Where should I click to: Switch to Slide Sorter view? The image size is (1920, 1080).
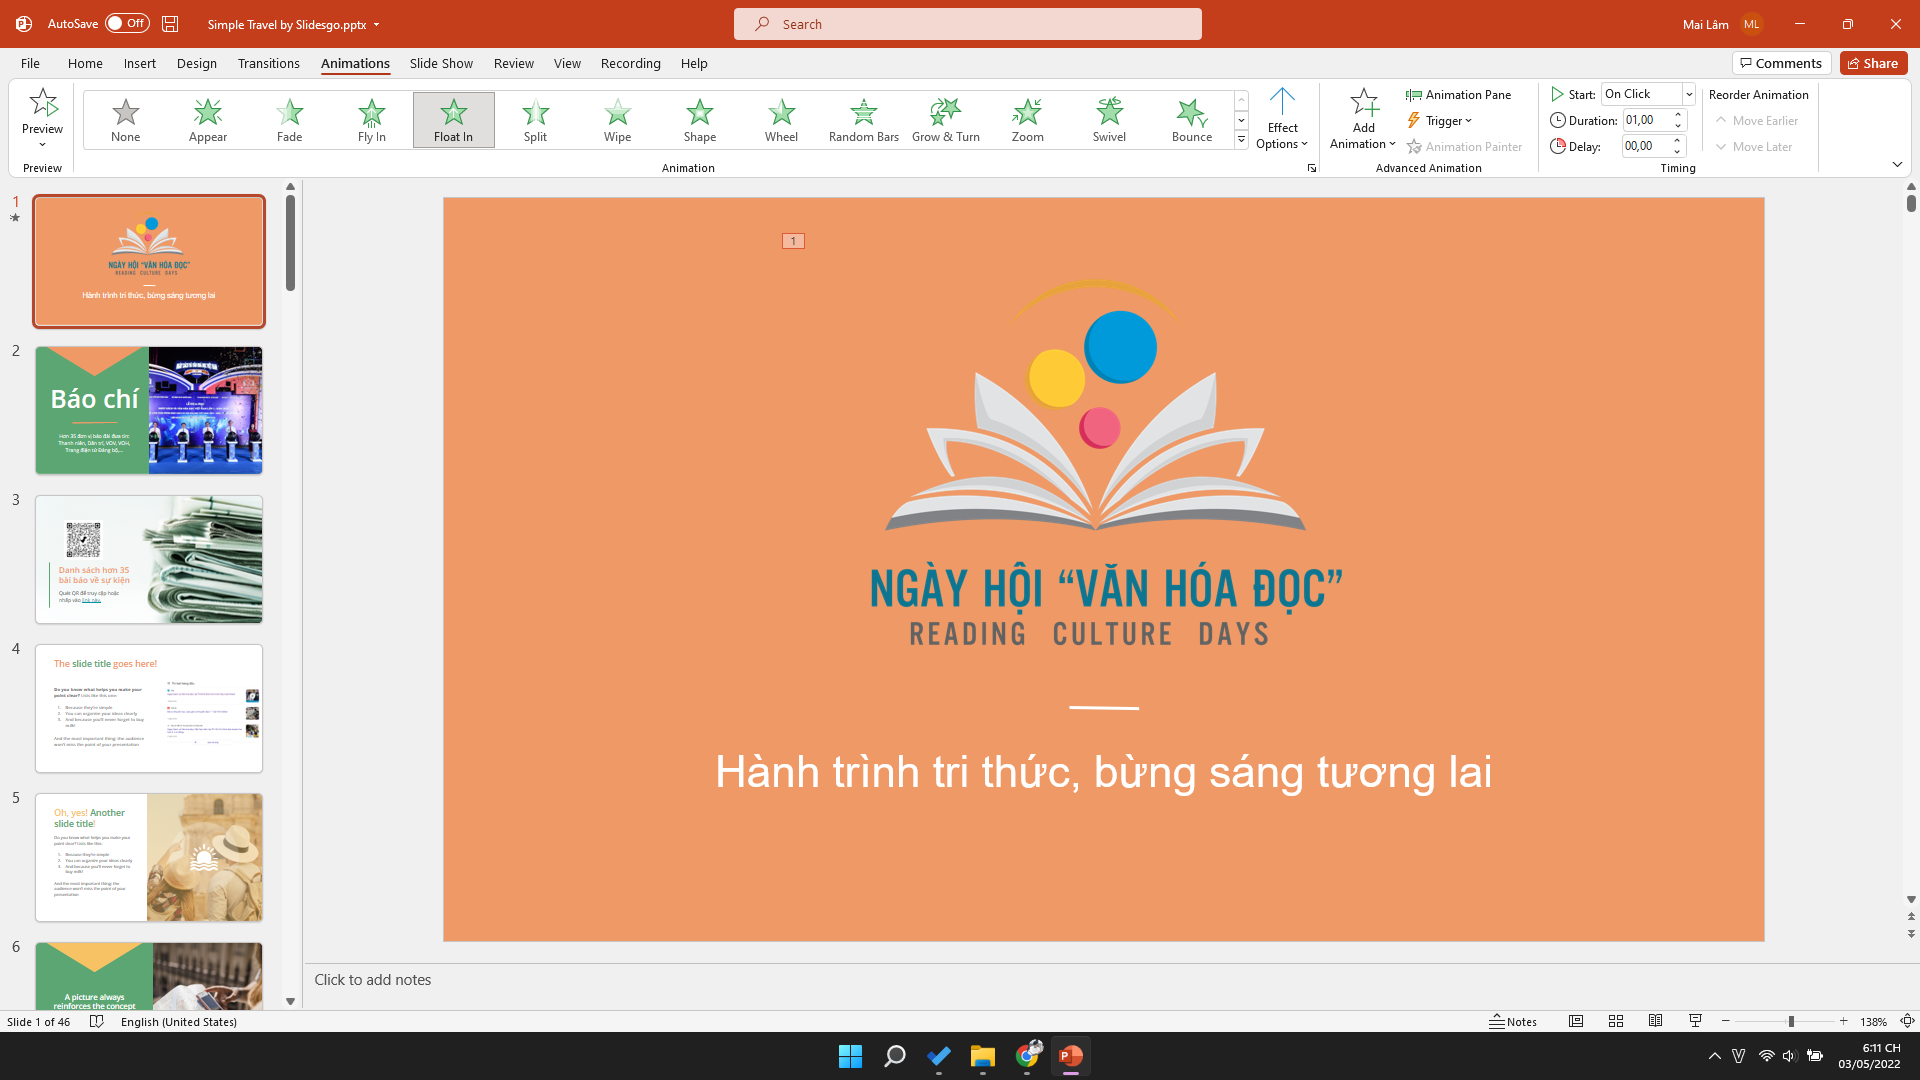(x=1616, y=1021)
